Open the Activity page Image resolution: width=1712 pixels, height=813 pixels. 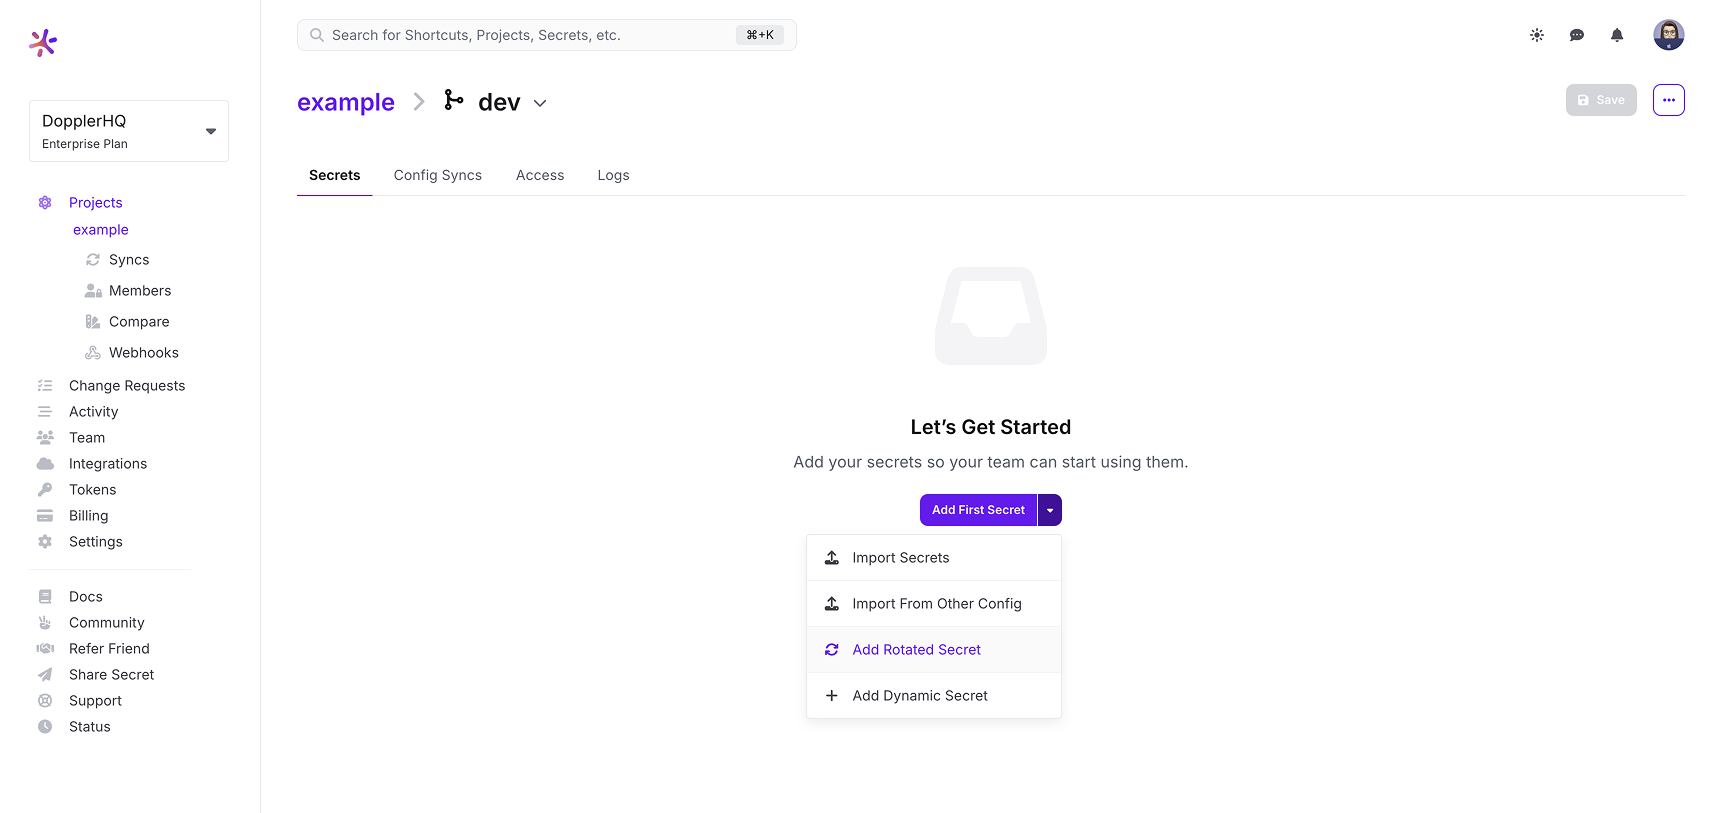click(x=94, y=412)
